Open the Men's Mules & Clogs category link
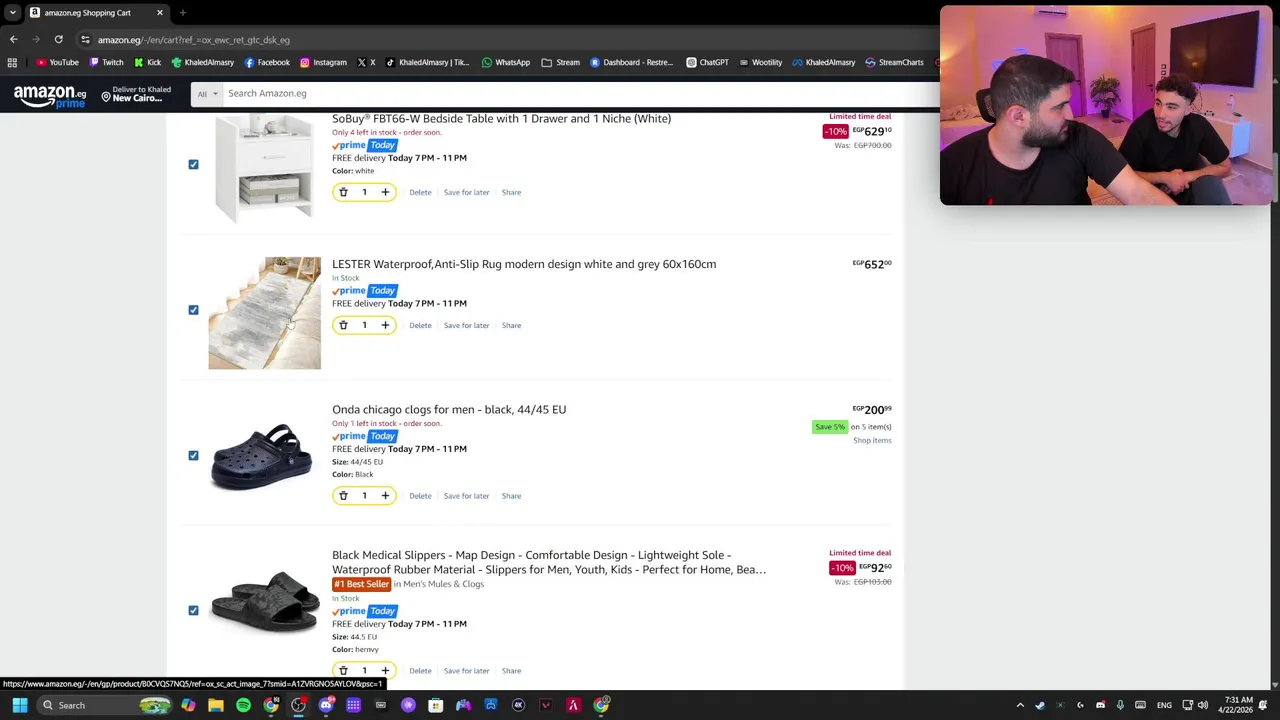Viewport: 1280px width, 720px height. 443,584
